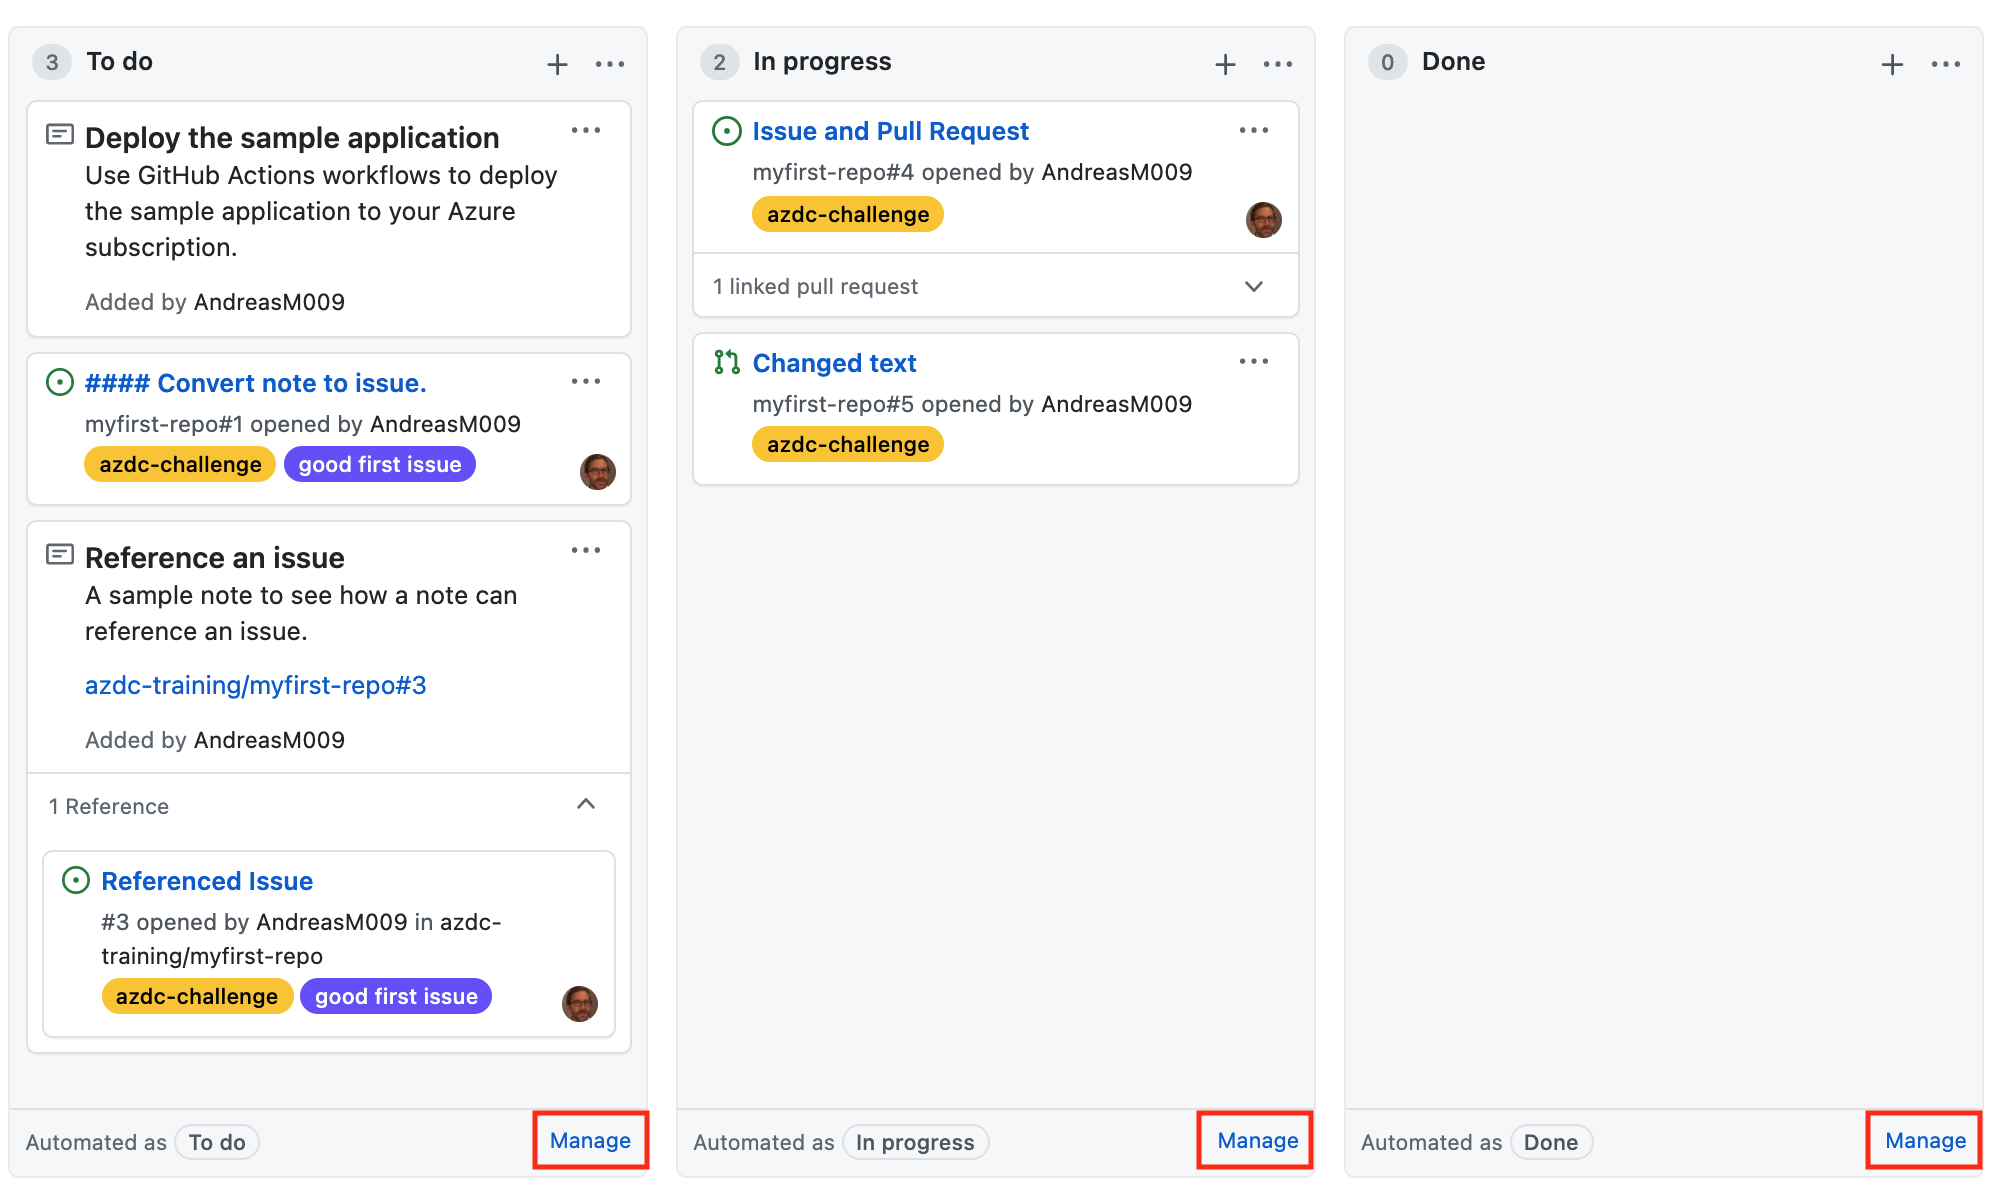
Task: Click Manage under the Done column
Action: point(1923,1140)
